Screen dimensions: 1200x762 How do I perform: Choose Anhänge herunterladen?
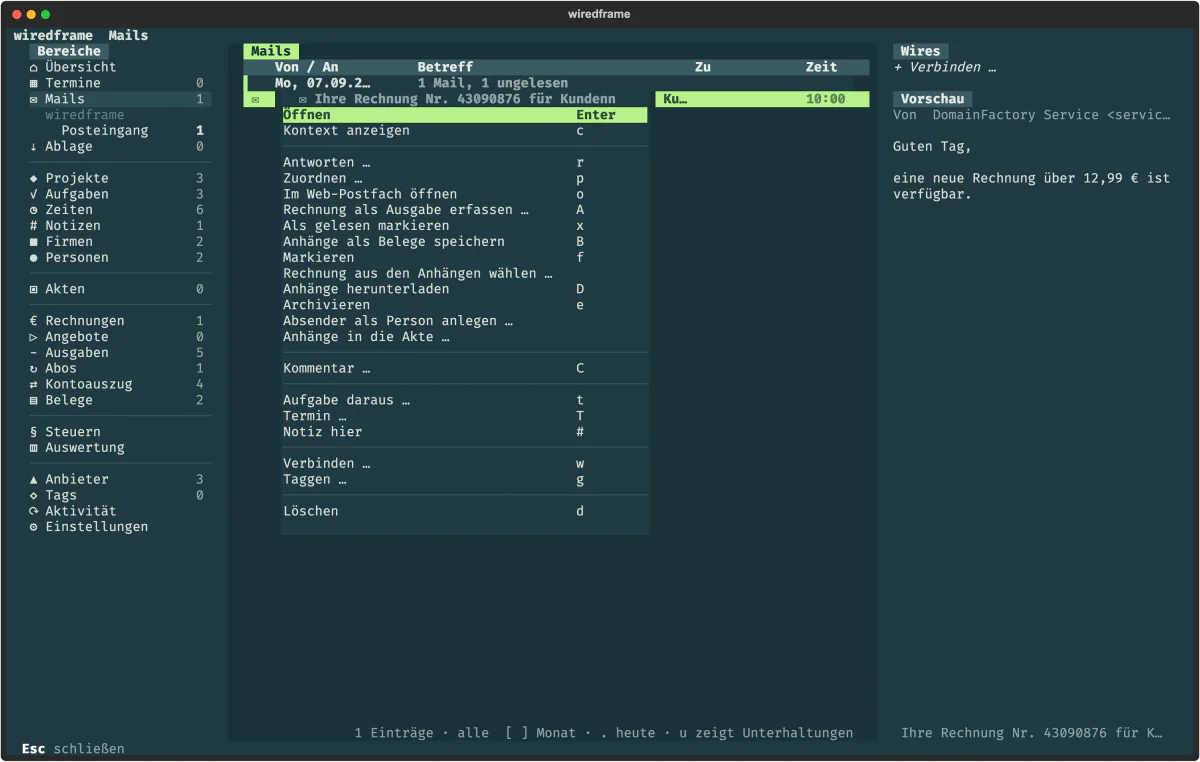[x=465, y=289]
